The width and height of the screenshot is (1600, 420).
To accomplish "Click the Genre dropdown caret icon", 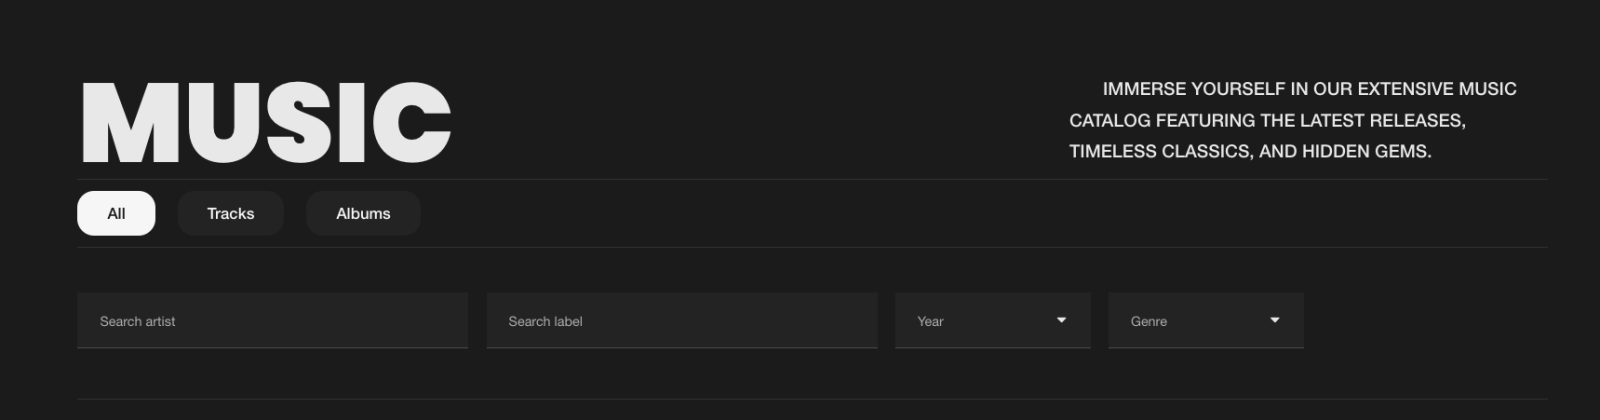I will pos(1275,320).
